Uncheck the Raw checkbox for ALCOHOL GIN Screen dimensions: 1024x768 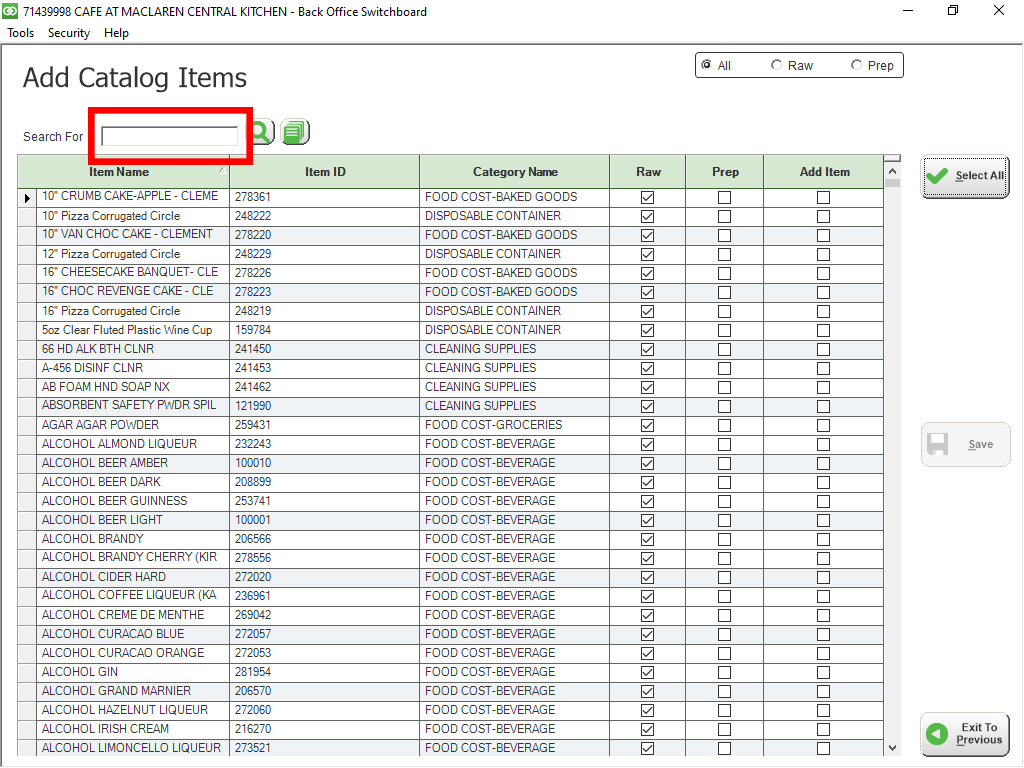pos(647,672)
